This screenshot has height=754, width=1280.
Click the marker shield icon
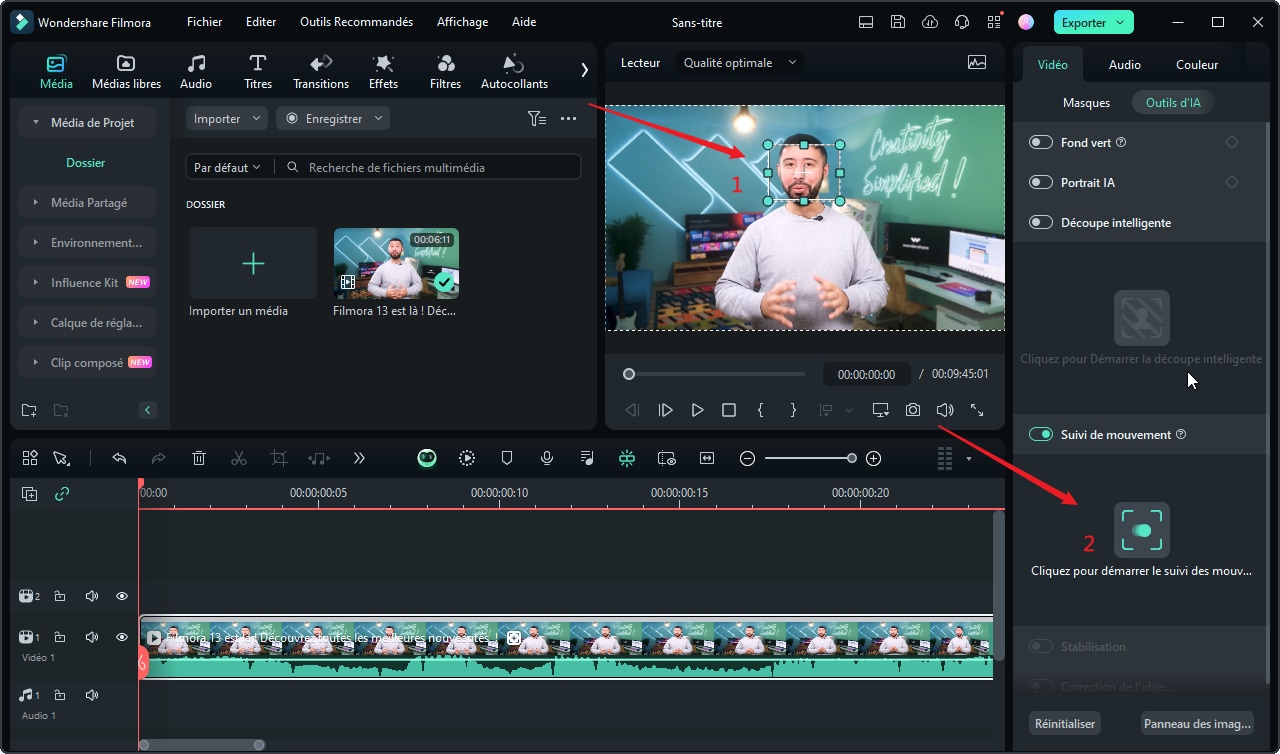pyautogui.click(x=507, y=458)
